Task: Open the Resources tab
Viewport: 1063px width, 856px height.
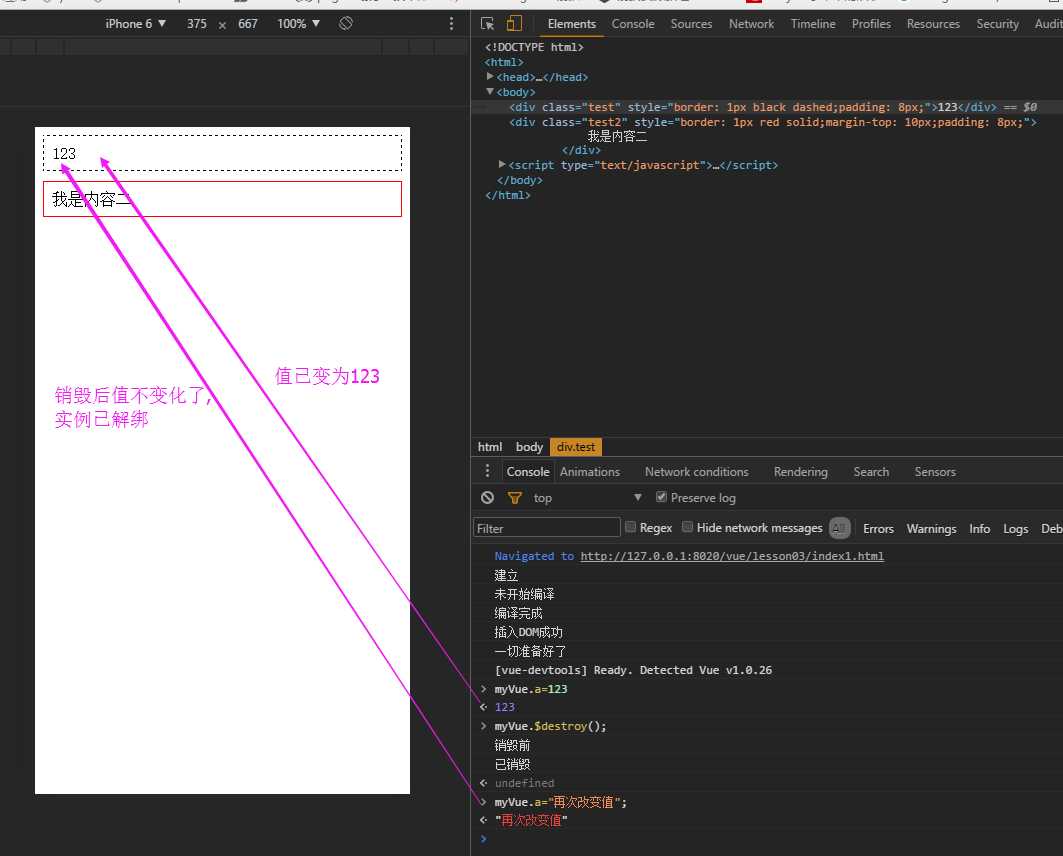Action: (933, 24)
